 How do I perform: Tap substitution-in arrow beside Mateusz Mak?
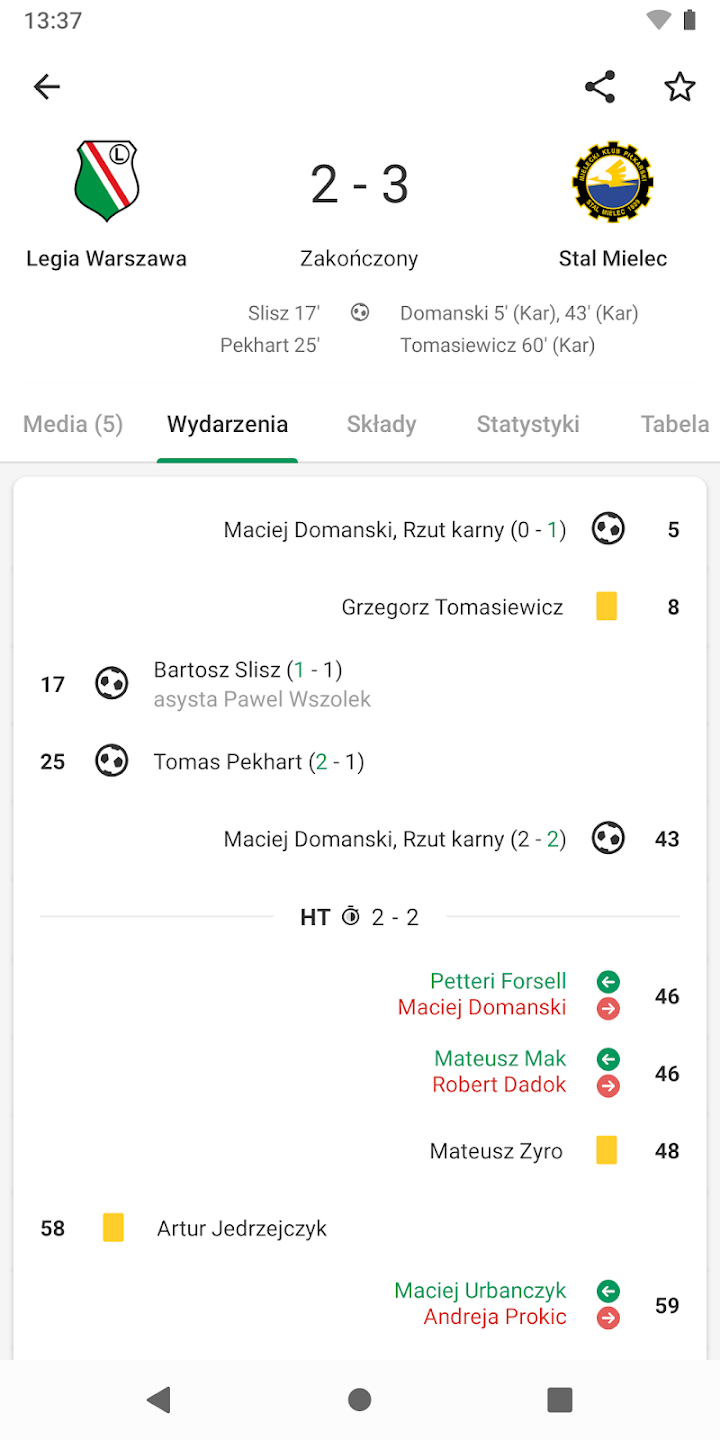click(608, 1059)
